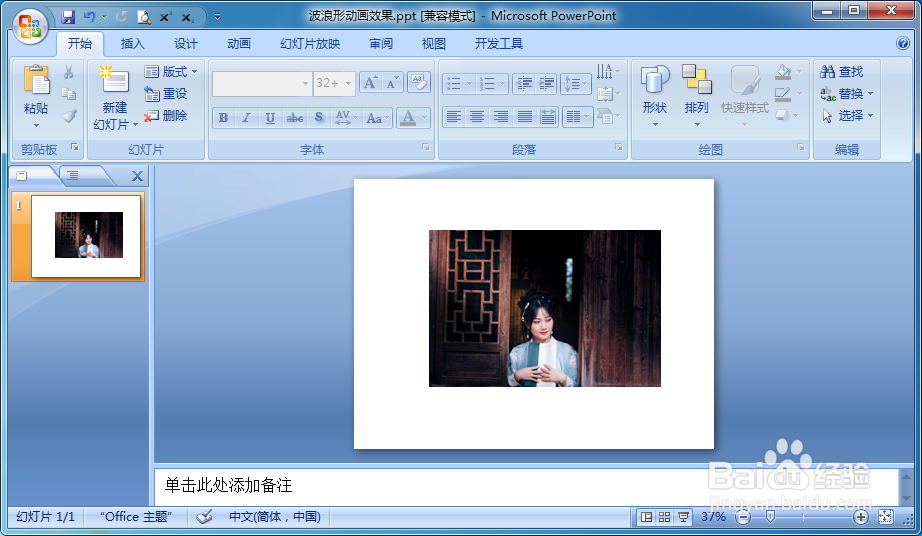Align text right
This screenshot has width=922, height=536.
(500, 117)
